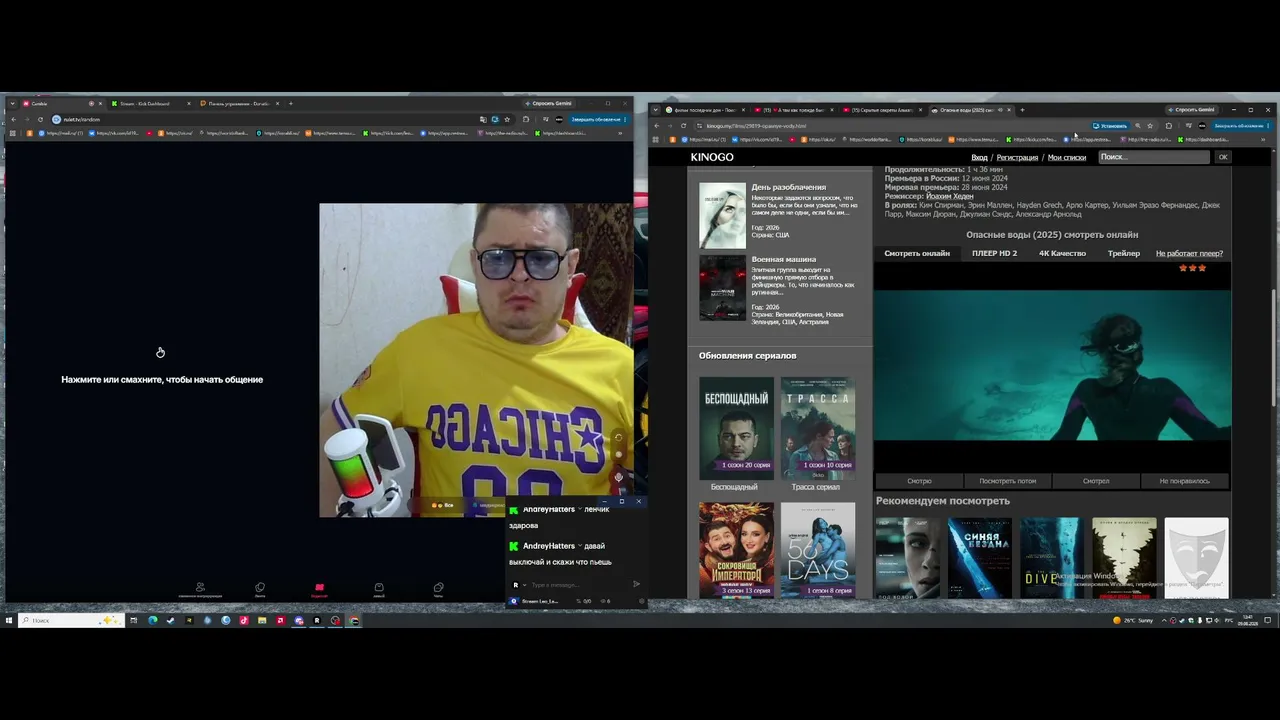Viewport: 1280px width, 720px height.
Task: Select the 'ПЛЕЕР HD 2' player tab
Action: tap(994, 253)
